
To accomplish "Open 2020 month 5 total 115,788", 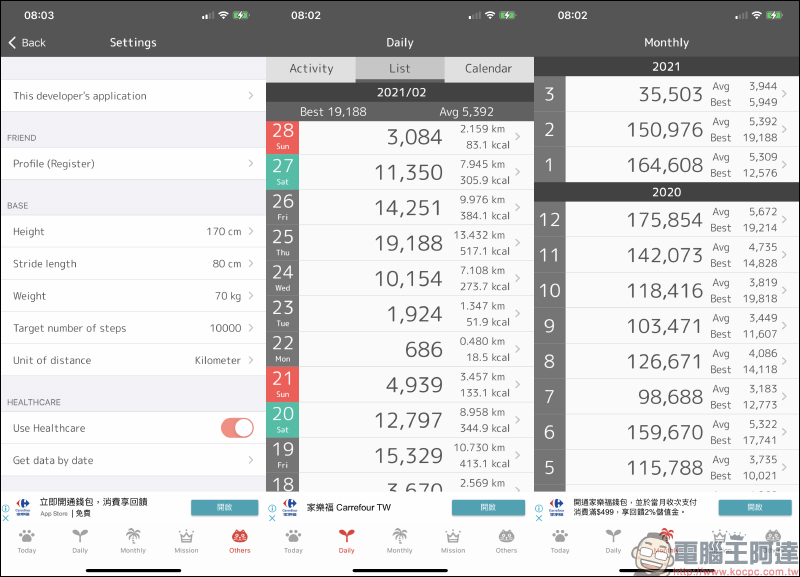I will point(666,467).
